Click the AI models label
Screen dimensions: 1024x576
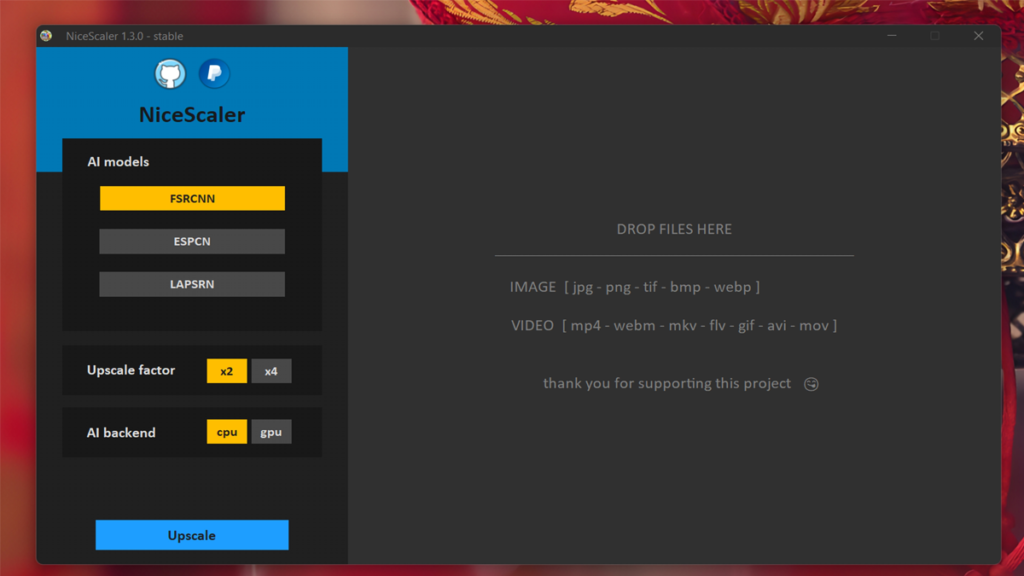(x=118, y=162)
